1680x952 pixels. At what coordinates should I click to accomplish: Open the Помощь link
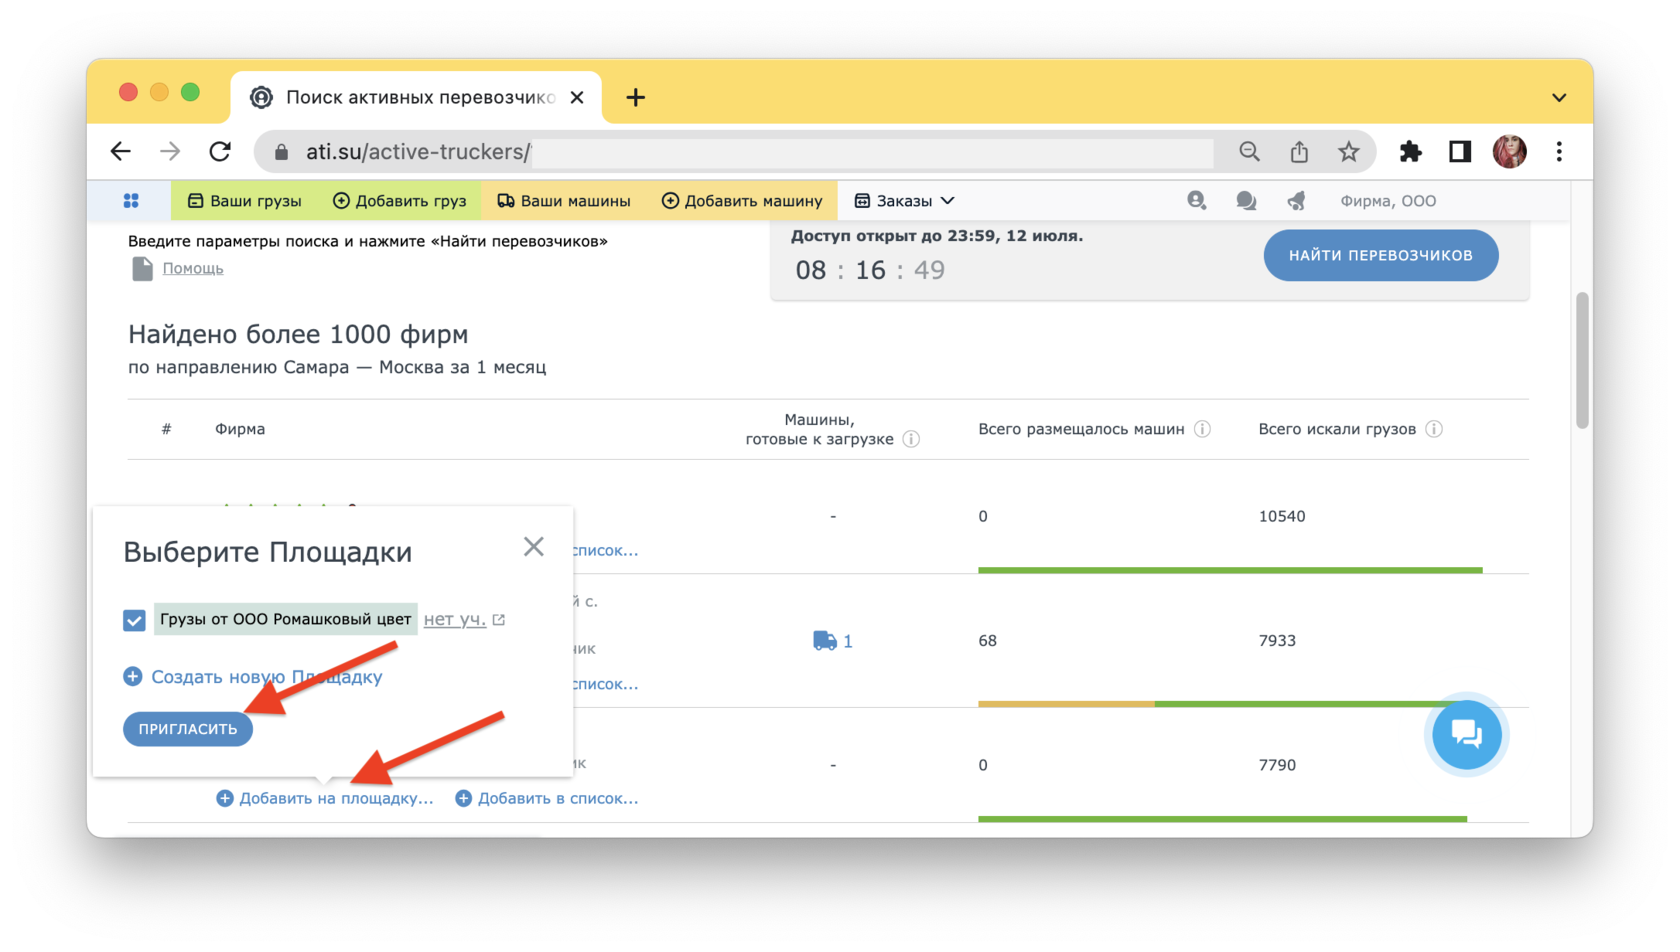pos(193,268)
